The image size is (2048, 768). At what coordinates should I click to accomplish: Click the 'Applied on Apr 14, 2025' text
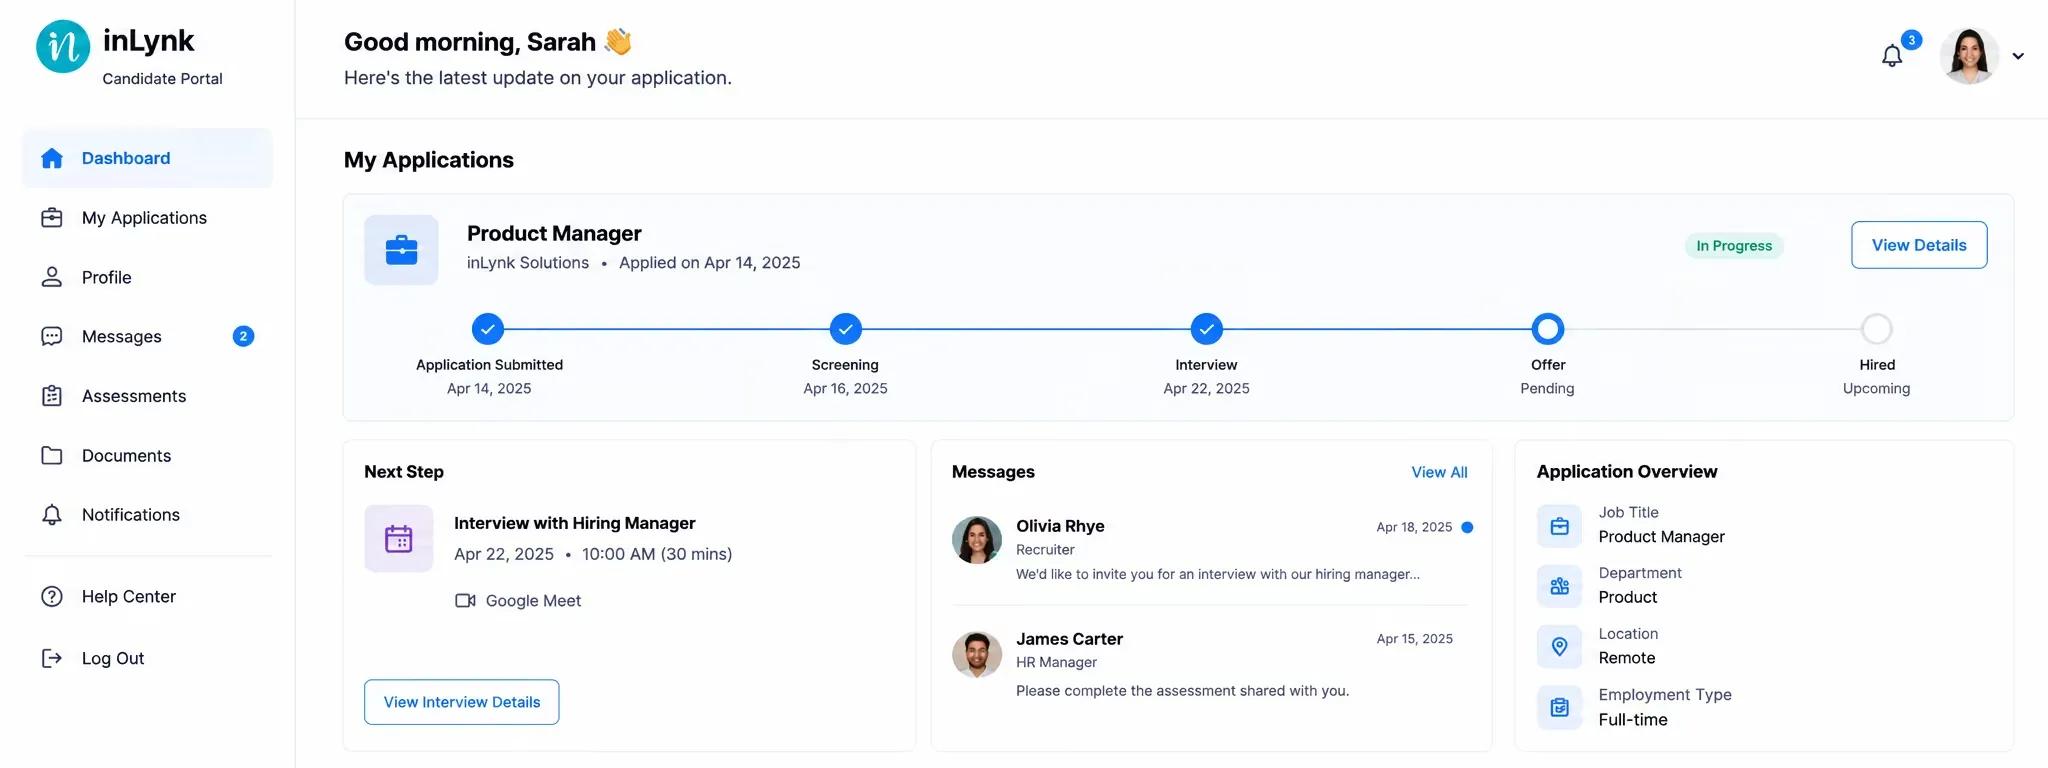point(710,263)
